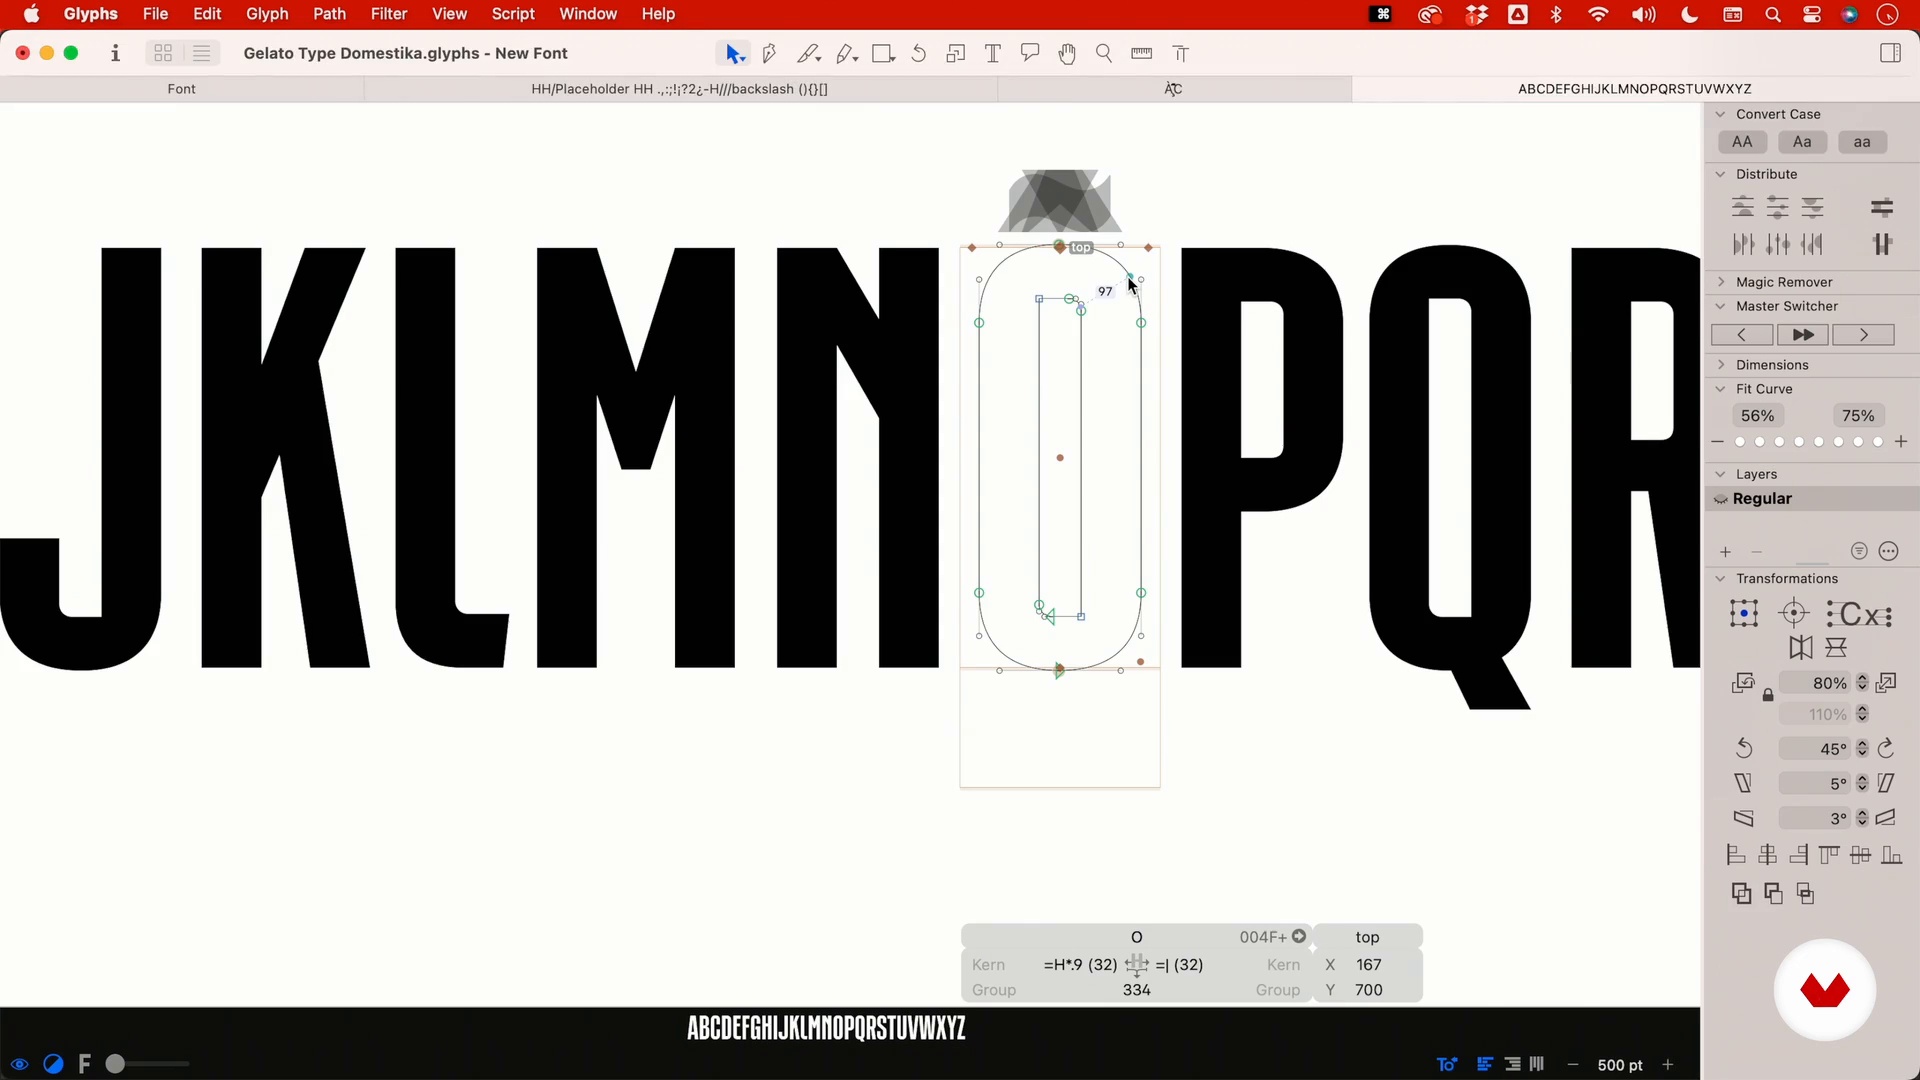
Task: Apply union boolean operation
Action: point(1741,894)
